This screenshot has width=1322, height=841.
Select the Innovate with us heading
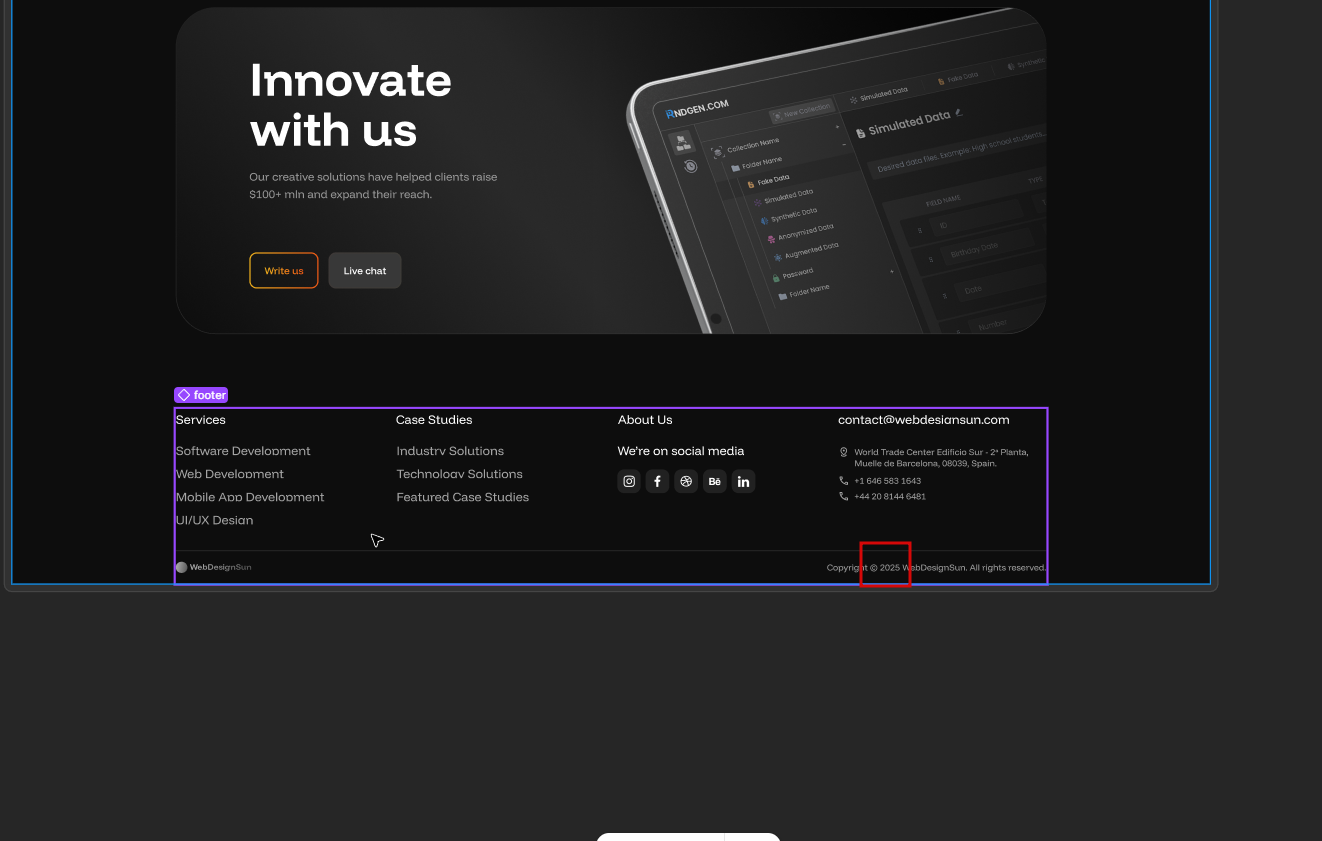[350, 105]
